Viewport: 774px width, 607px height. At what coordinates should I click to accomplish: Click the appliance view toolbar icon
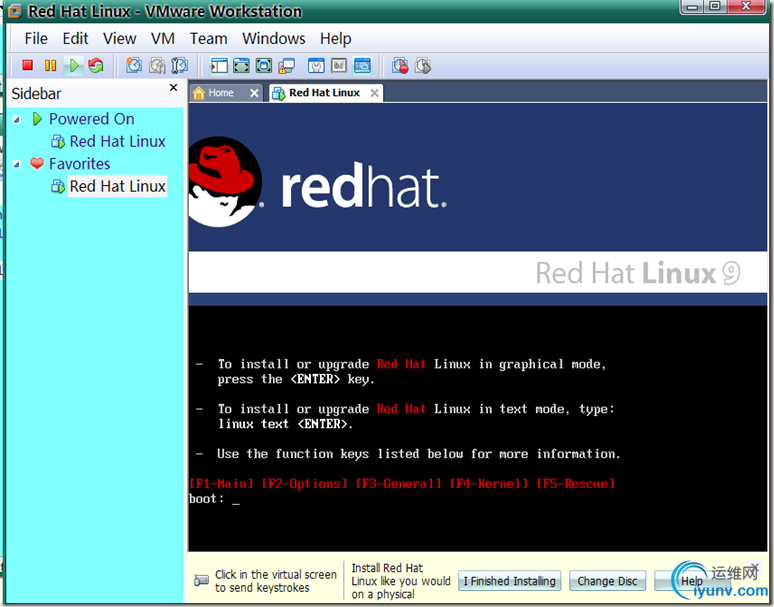(x=339, y=65)
